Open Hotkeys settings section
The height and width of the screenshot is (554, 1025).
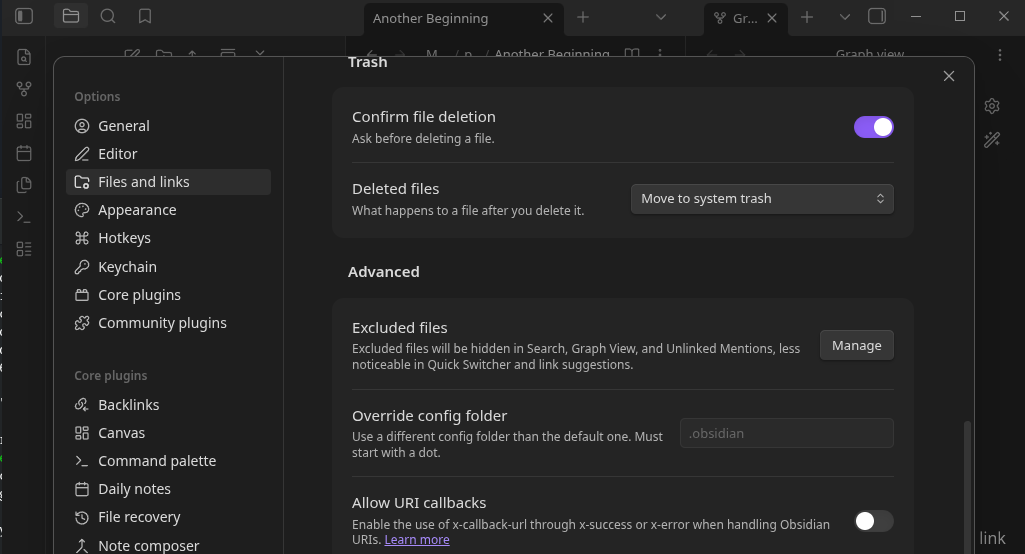[124, 238]
